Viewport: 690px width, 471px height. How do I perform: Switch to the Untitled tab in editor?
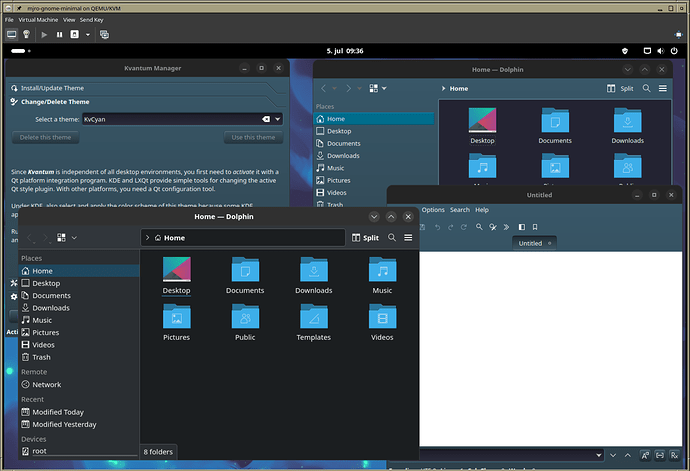534,243
